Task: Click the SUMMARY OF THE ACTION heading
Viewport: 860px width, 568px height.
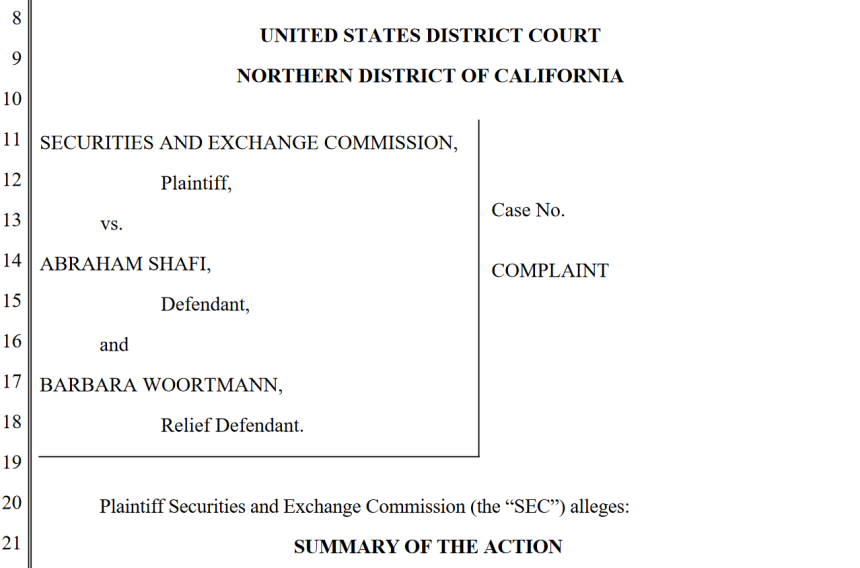Action: tap(428, 547)
